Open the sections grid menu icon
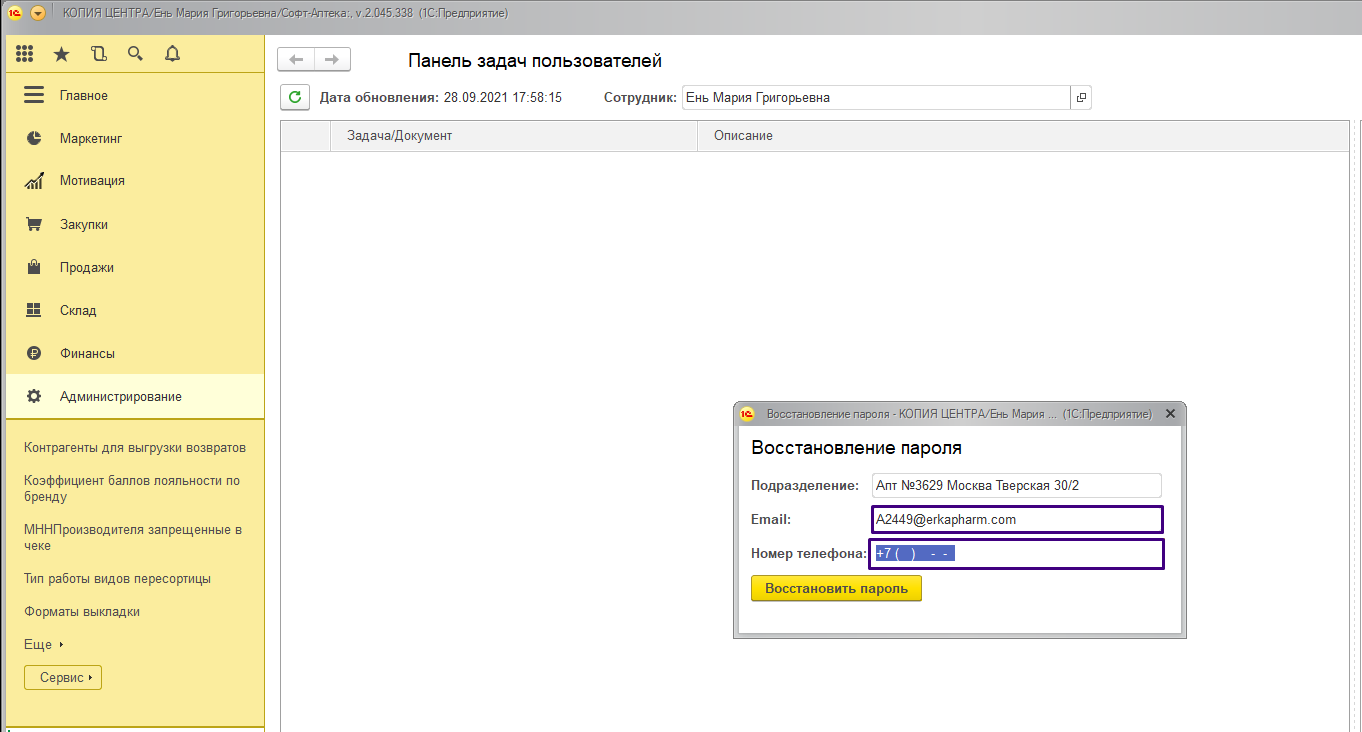The image size is (1362, 732). pyautogui.click(x=25, y=54)
